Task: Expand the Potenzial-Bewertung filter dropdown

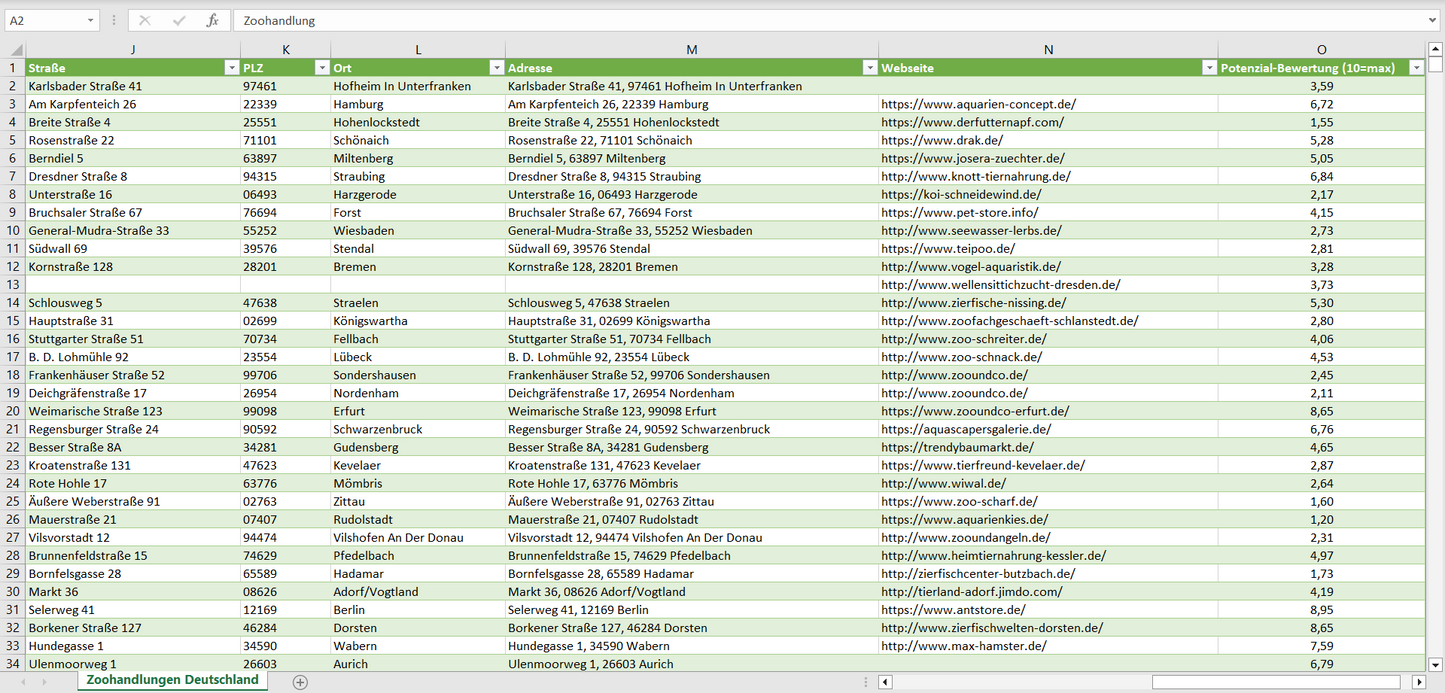Action: click(1416, 68)
